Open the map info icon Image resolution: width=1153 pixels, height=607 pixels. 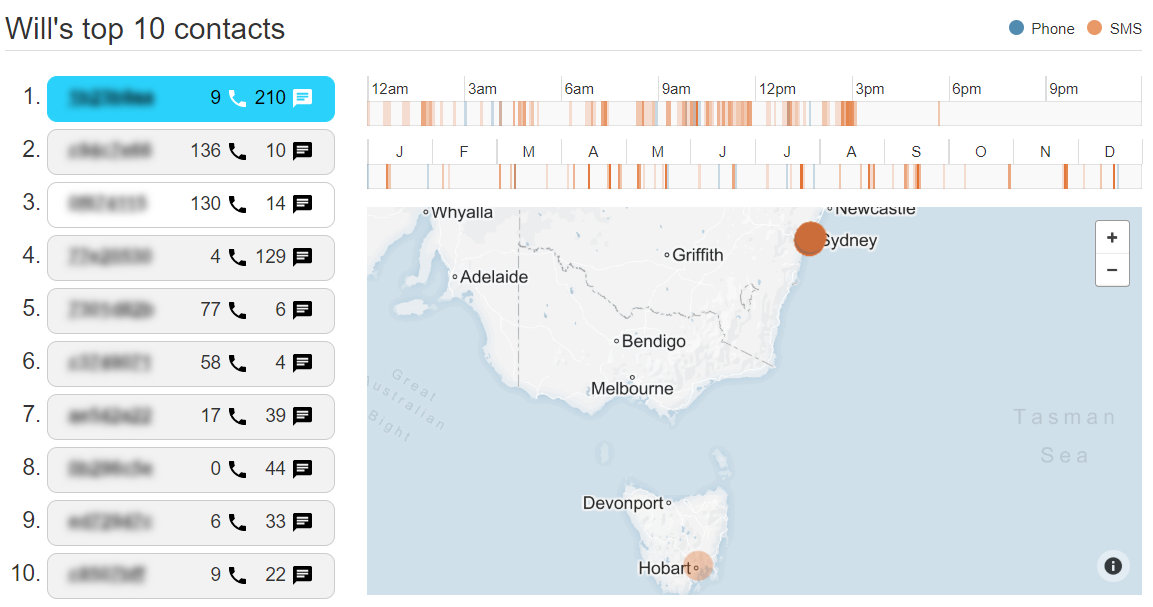coord(1113,565)
